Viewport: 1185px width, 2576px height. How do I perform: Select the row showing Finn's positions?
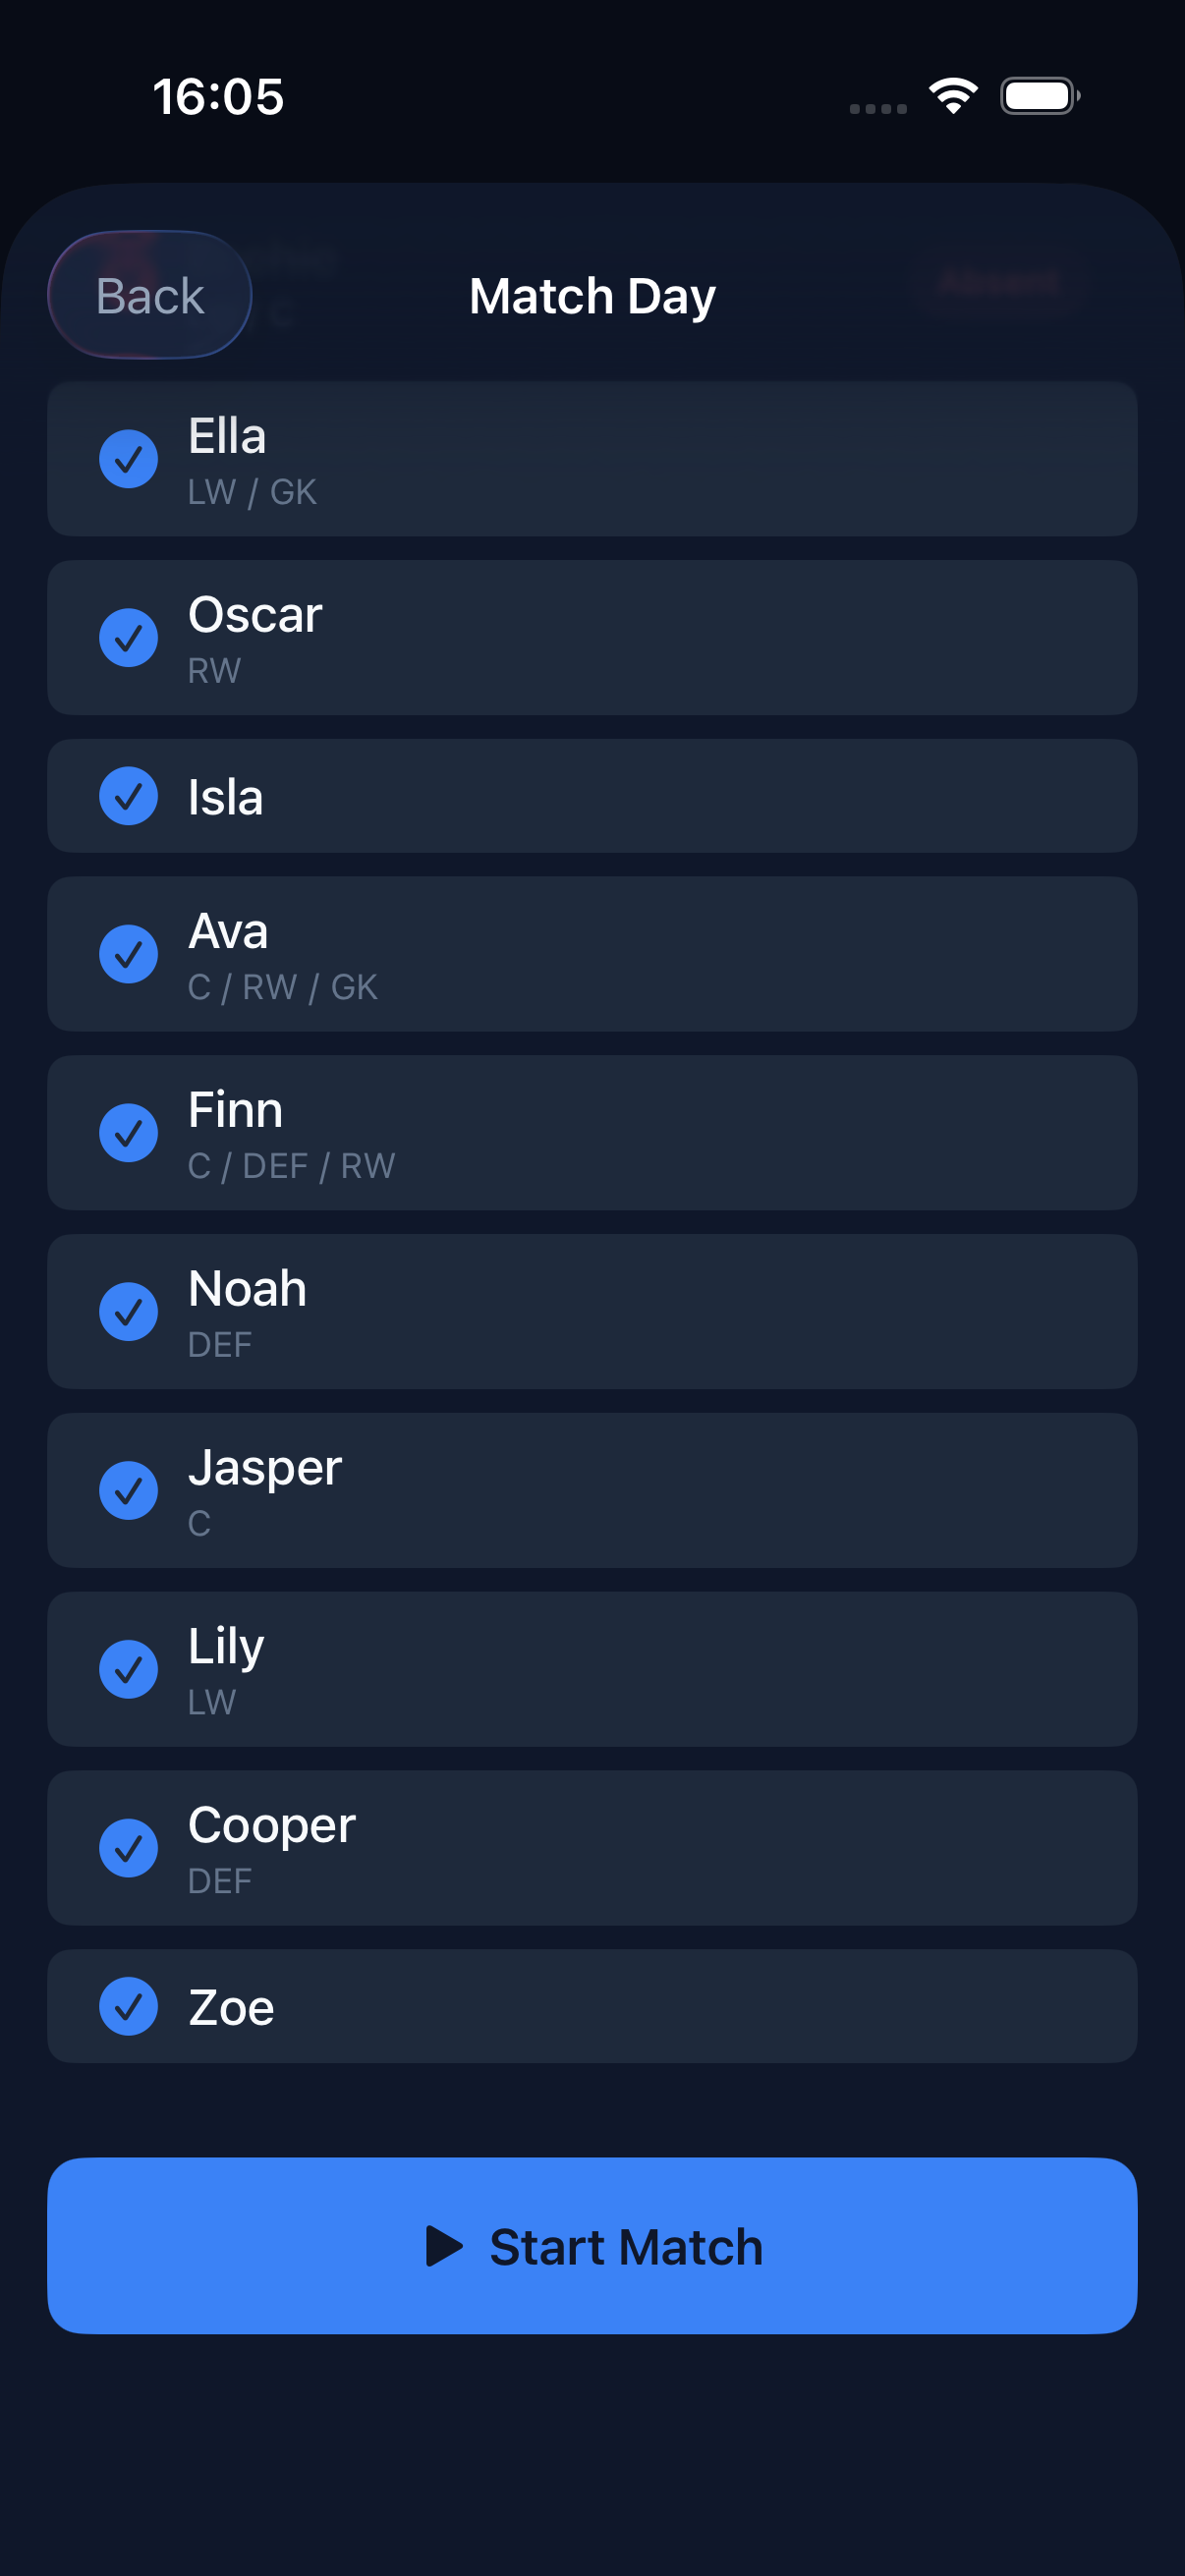click(x=592, y=1132)
